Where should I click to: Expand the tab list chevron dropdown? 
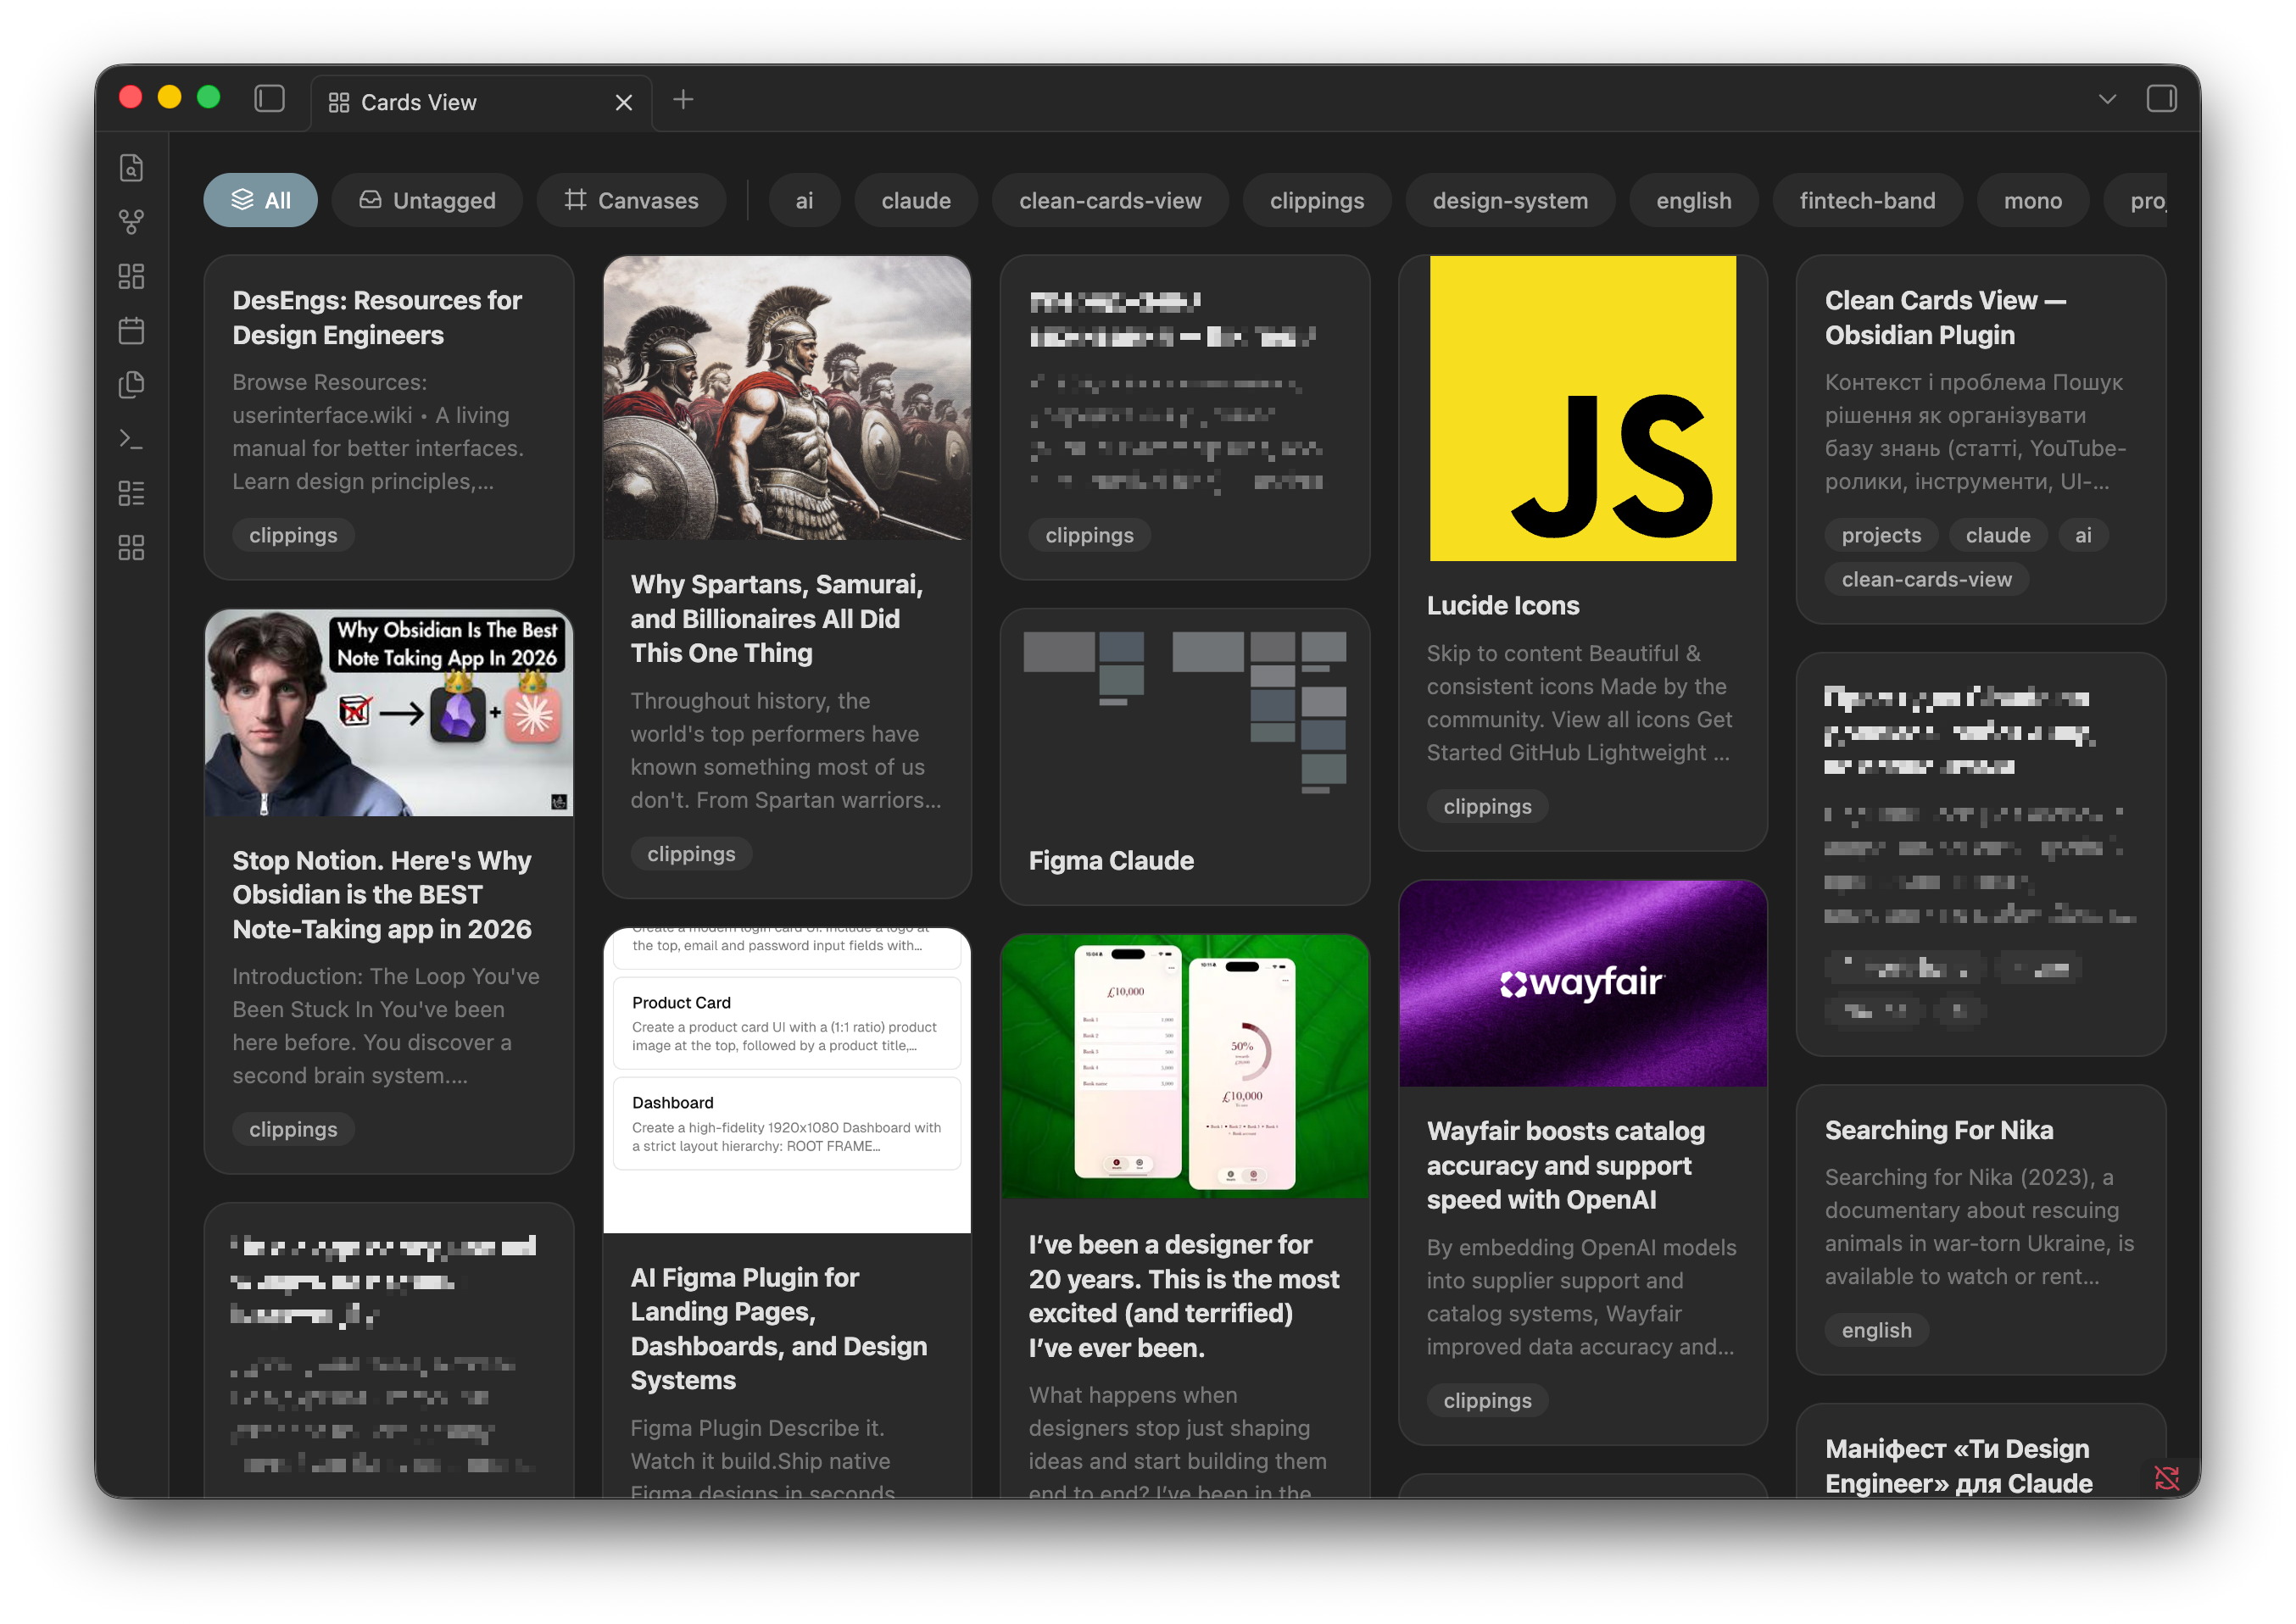[x=2107, y=99]
